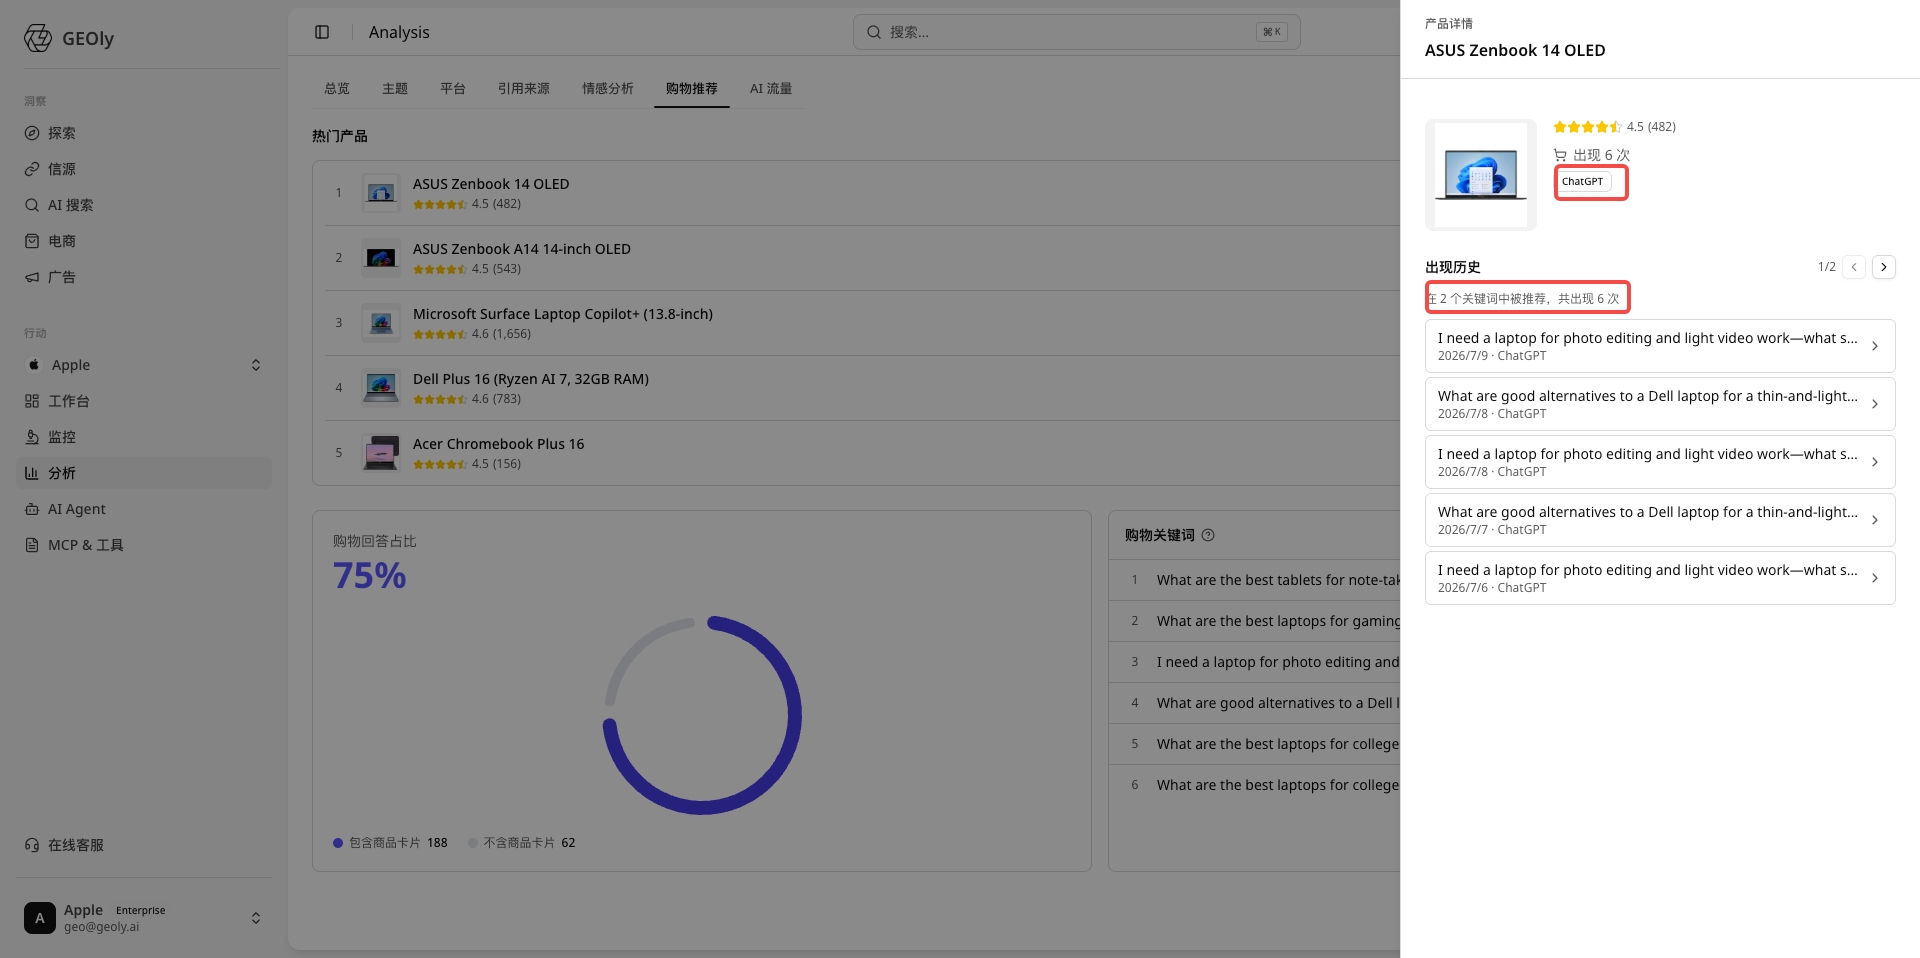Screen dimensions: 1920x958
Task: Toggle the 包含商品卡片 legend dot
Action: [x=338, y=843]
